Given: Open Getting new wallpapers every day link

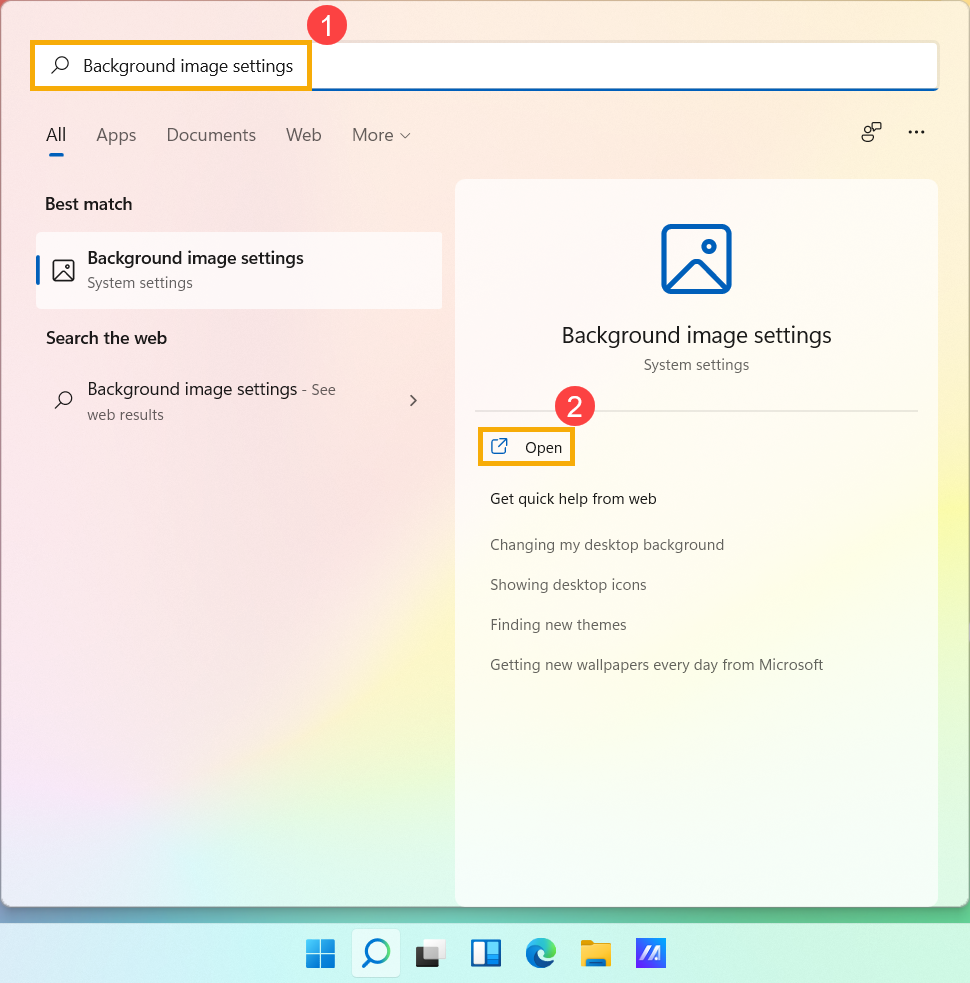Looking at the screenshot, I should point(656,665).
